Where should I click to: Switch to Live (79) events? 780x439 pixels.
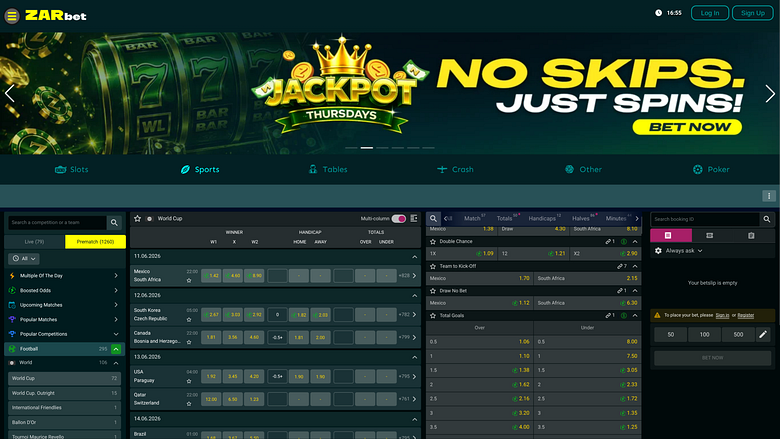(34, 242)
